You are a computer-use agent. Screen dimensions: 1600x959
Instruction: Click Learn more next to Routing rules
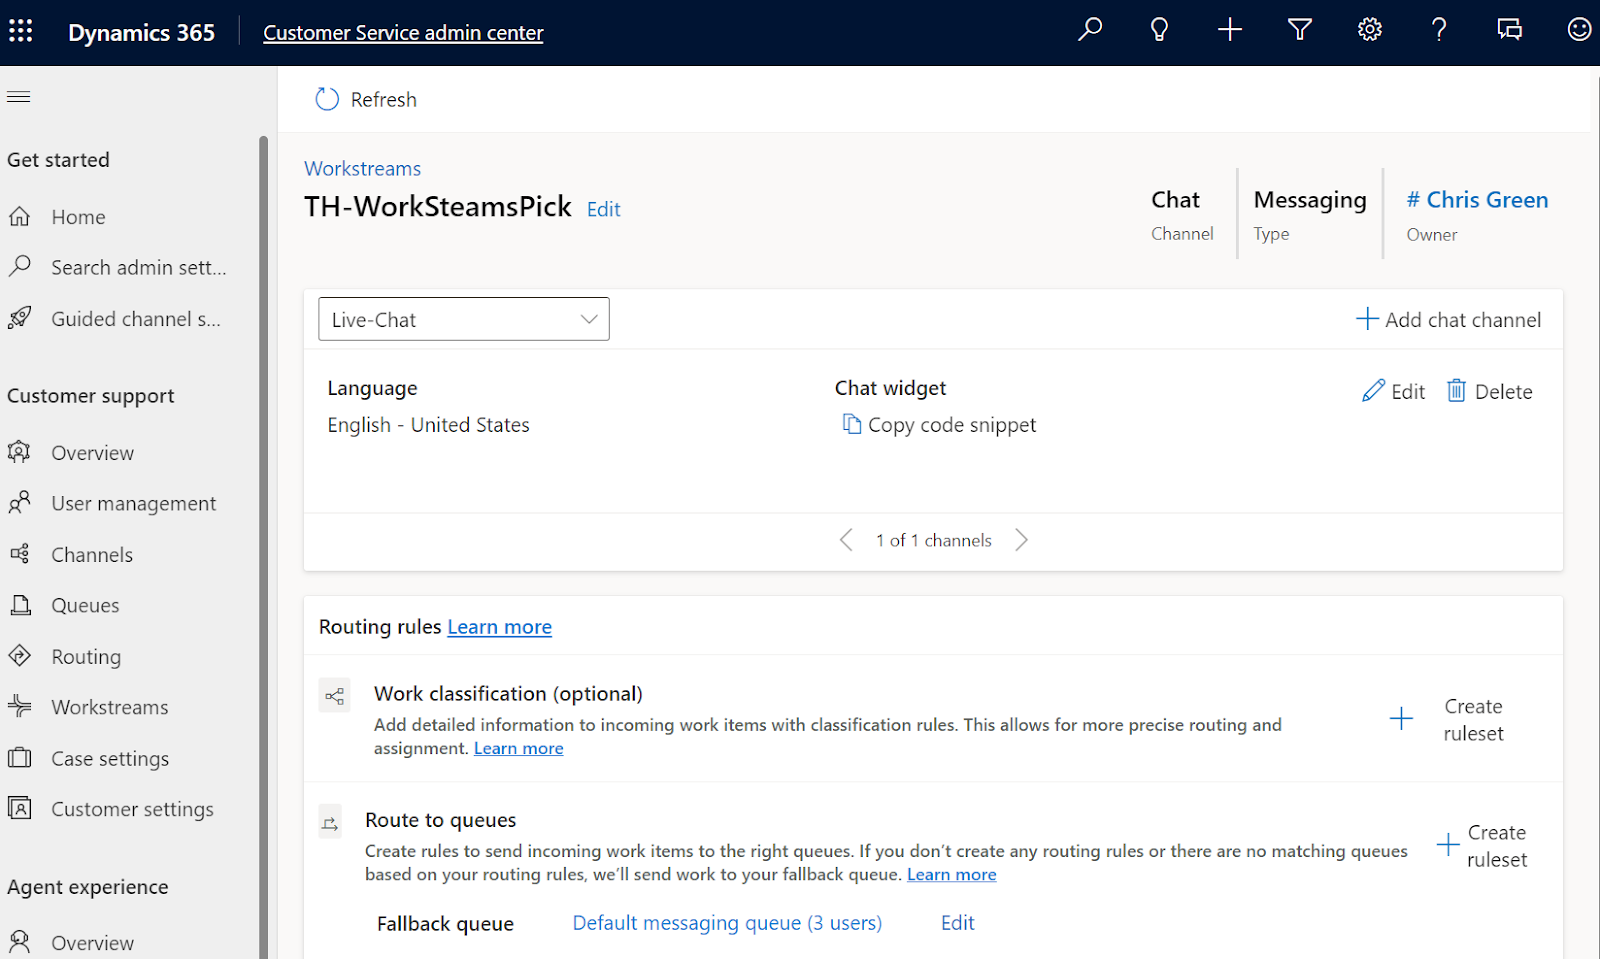(x=499, y=627)
